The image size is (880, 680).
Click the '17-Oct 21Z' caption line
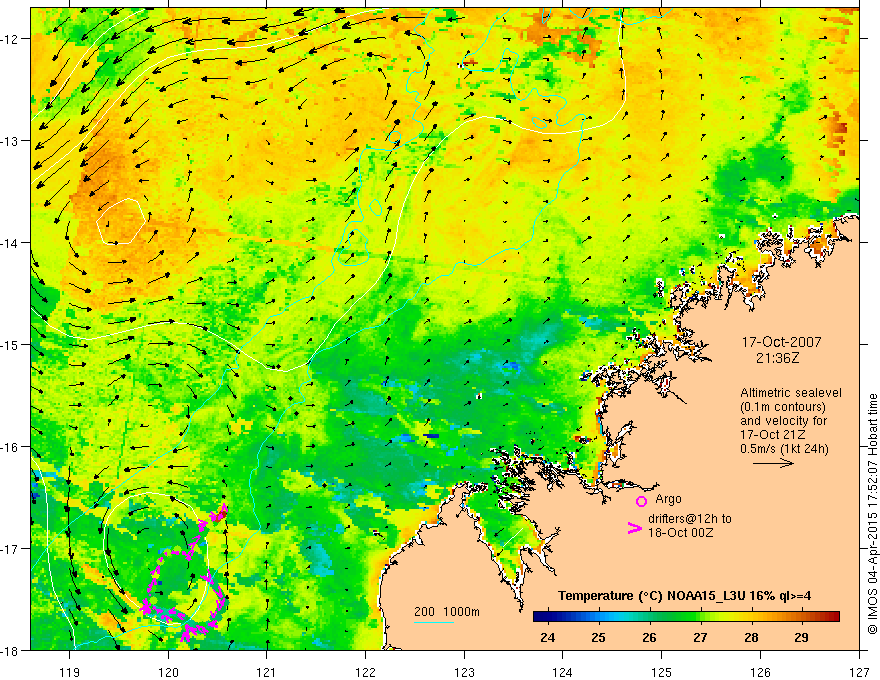click(x=773, y=435)
